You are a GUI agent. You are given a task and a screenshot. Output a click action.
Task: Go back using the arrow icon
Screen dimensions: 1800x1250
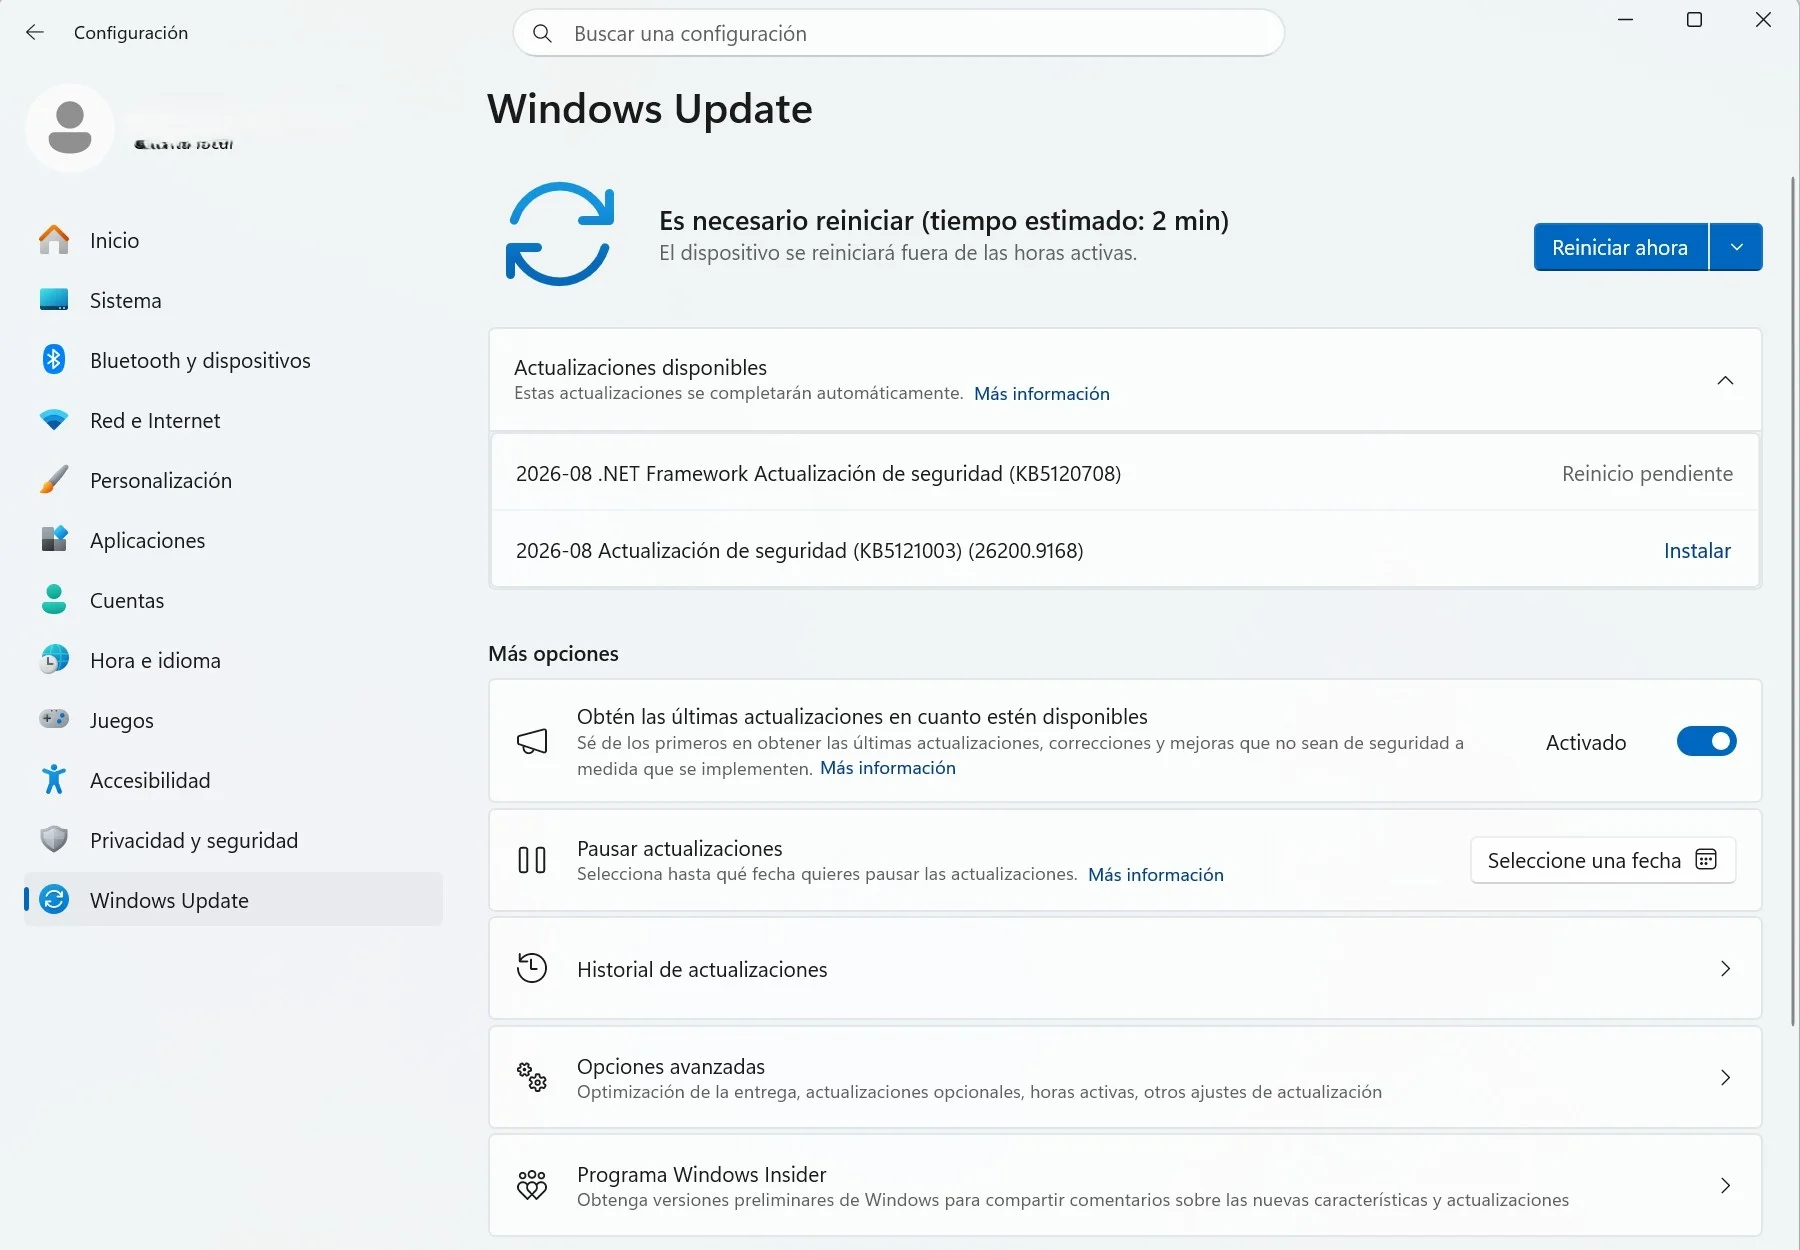click(35, 32)
